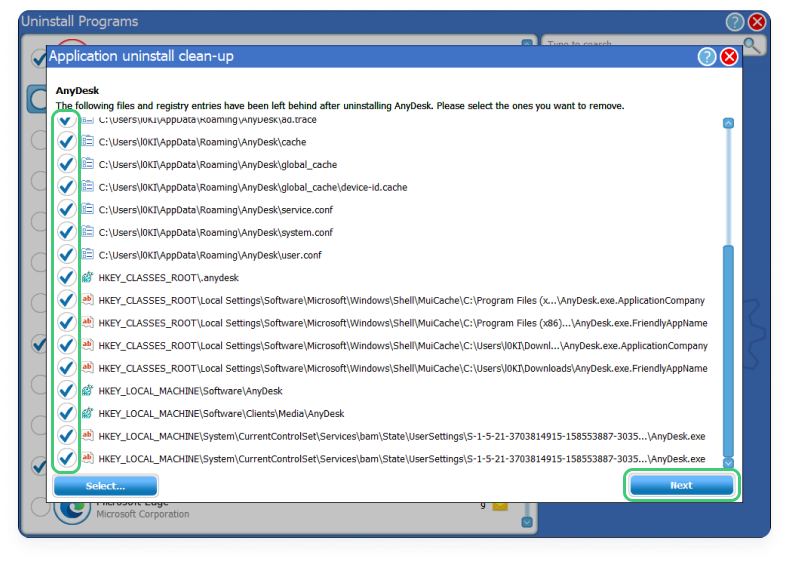Deselect the system.conf checkbox

pos(66,232)
